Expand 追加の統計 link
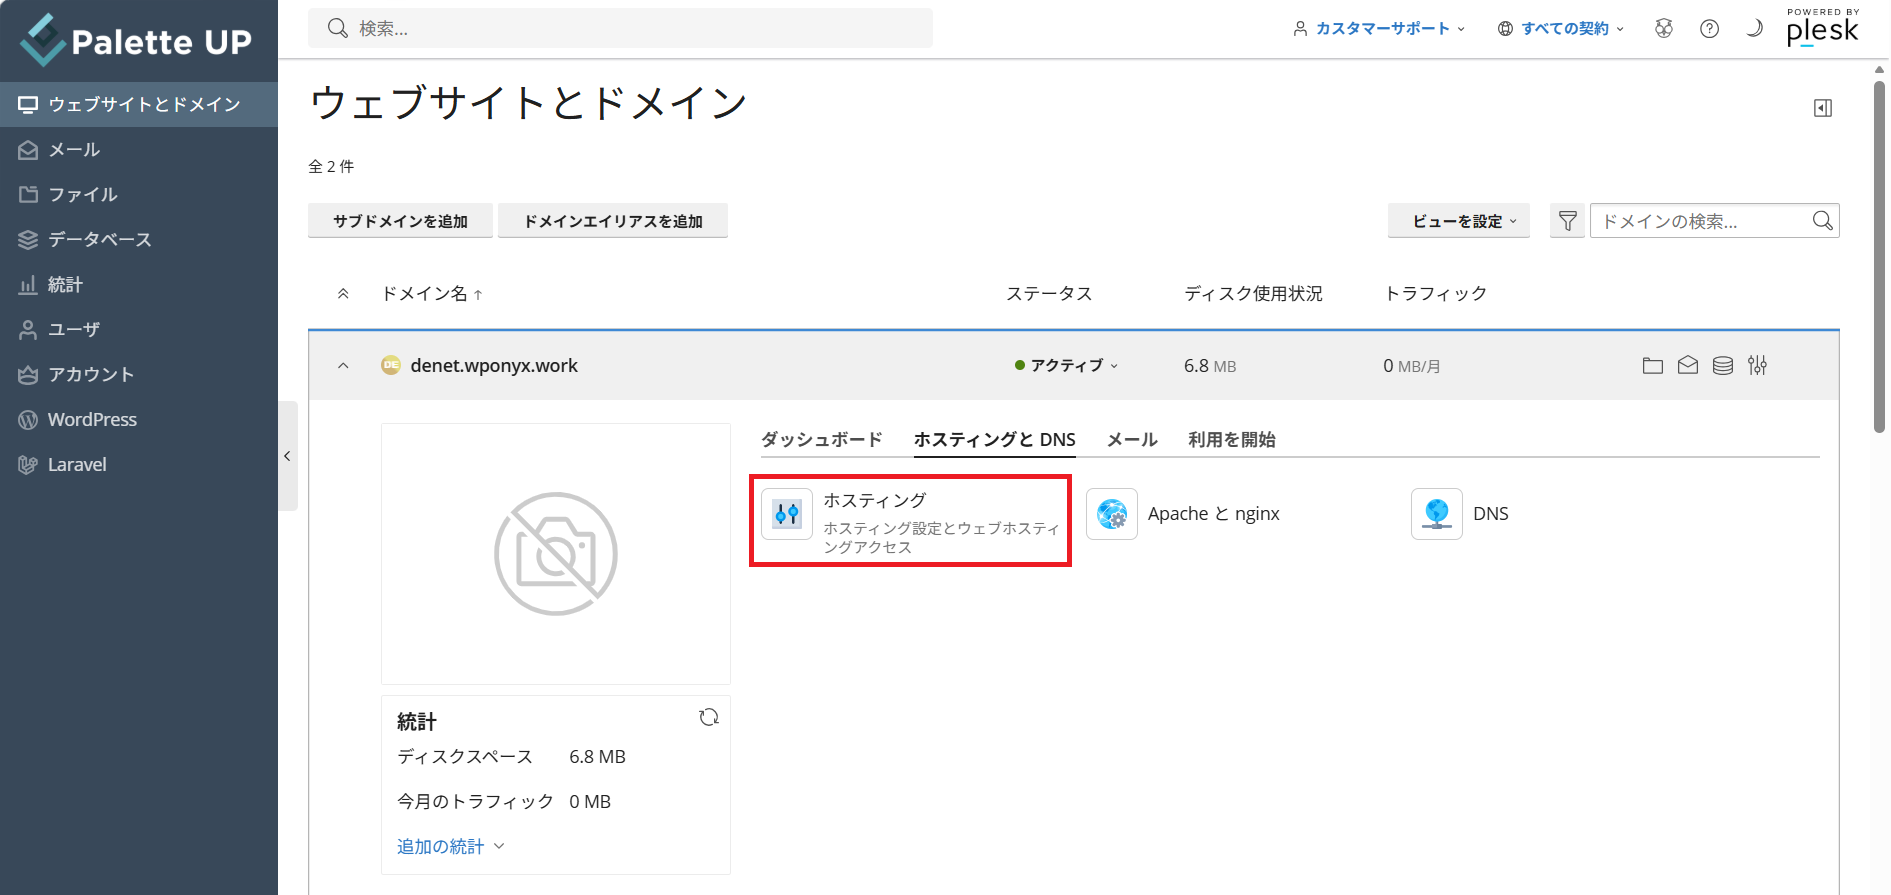The height and width of the screenshot is (895, 1891). (451, 846)
